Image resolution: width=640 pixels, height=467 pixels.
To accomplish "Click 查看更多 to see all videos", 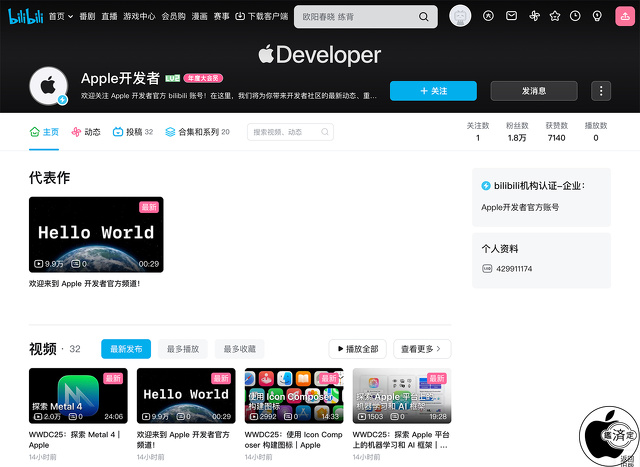I will pos(422,349).
